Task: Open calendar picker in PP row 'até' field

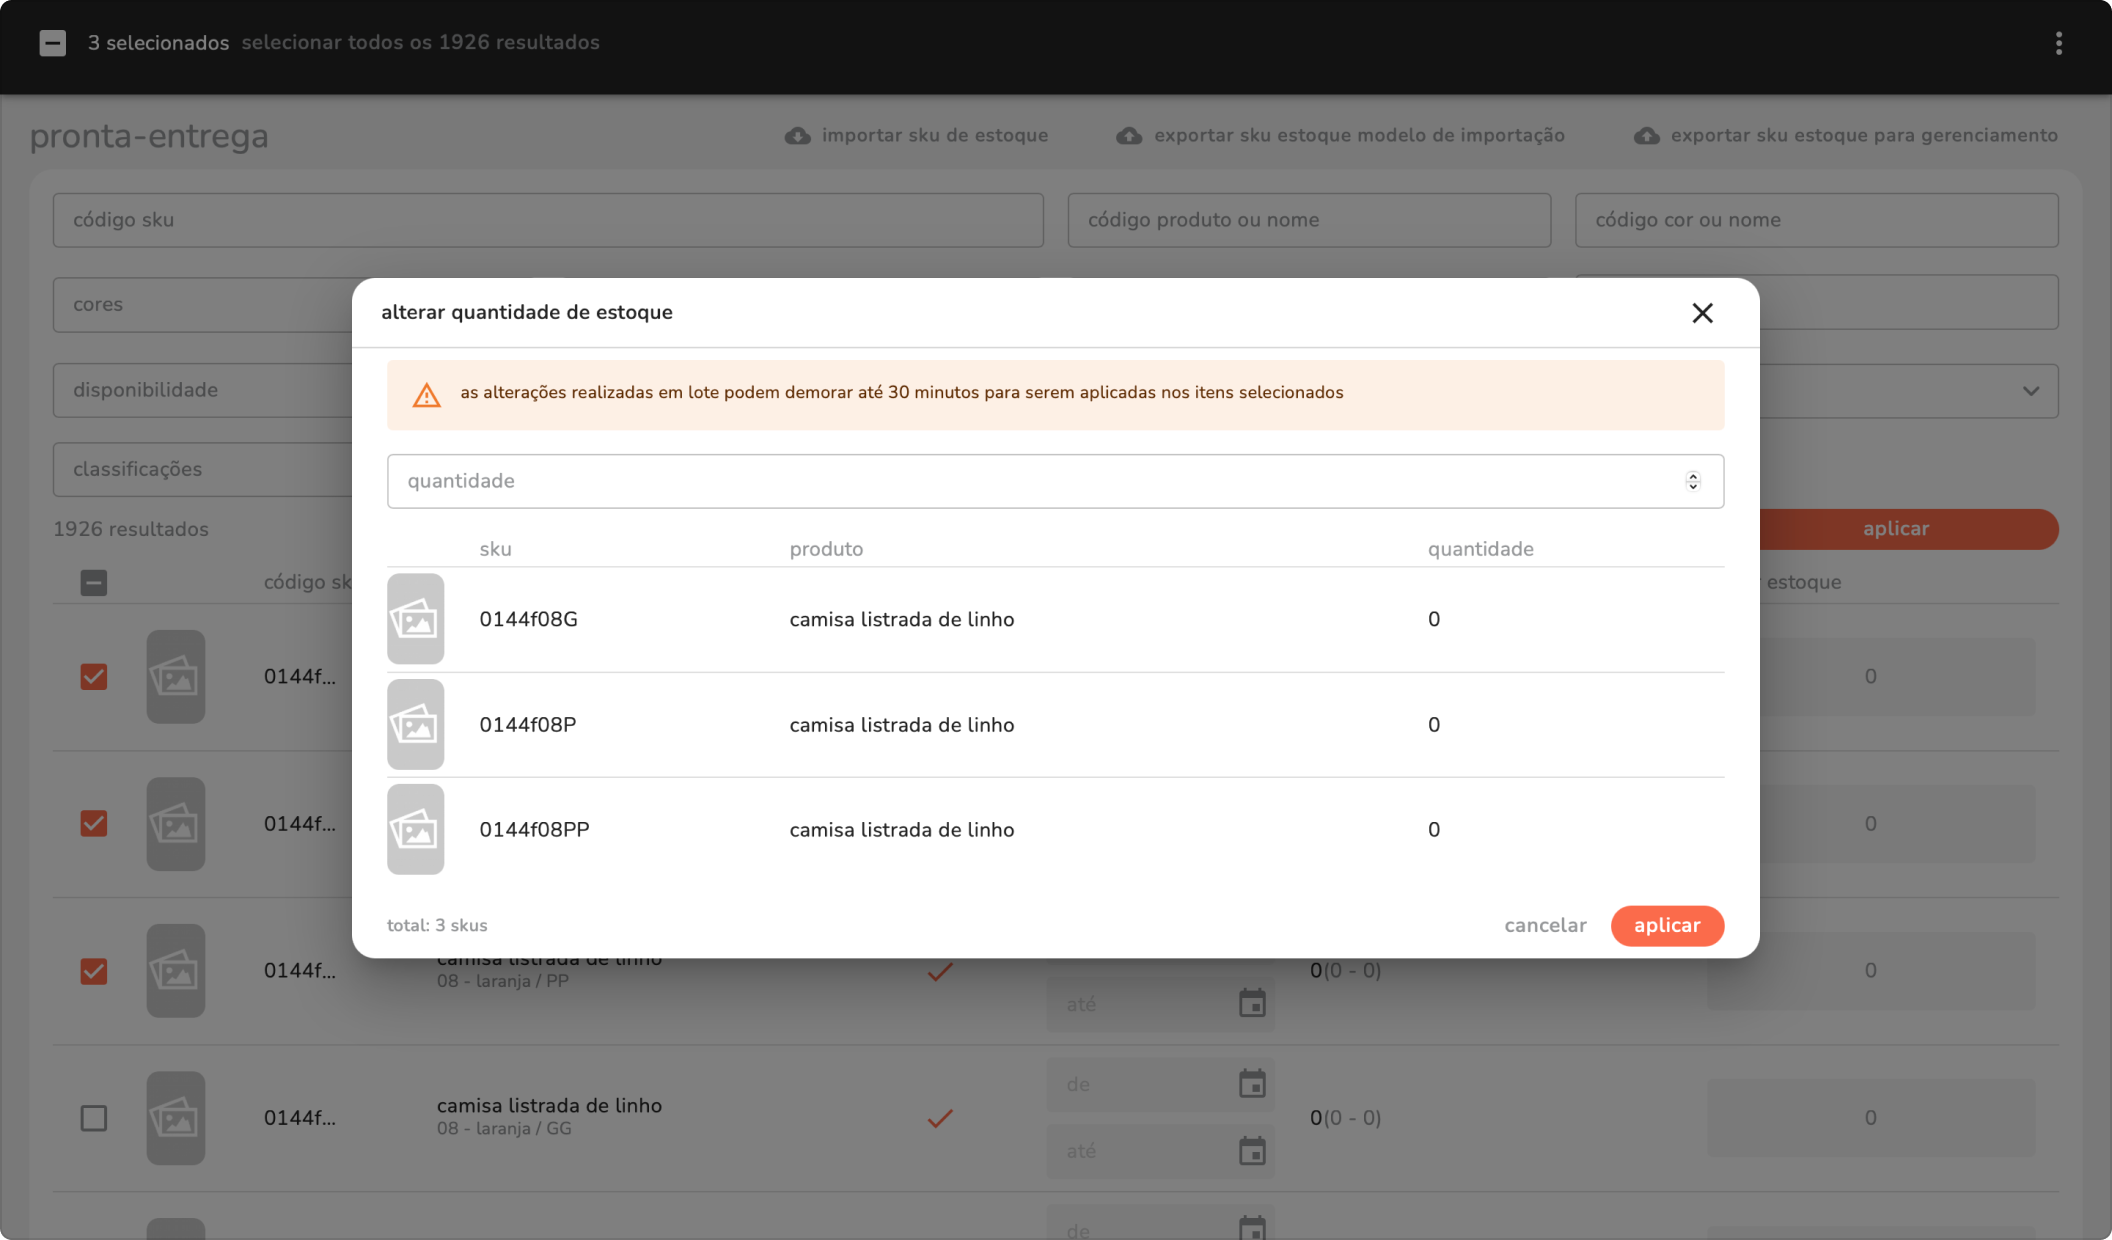Action: click(1252, 1003)
